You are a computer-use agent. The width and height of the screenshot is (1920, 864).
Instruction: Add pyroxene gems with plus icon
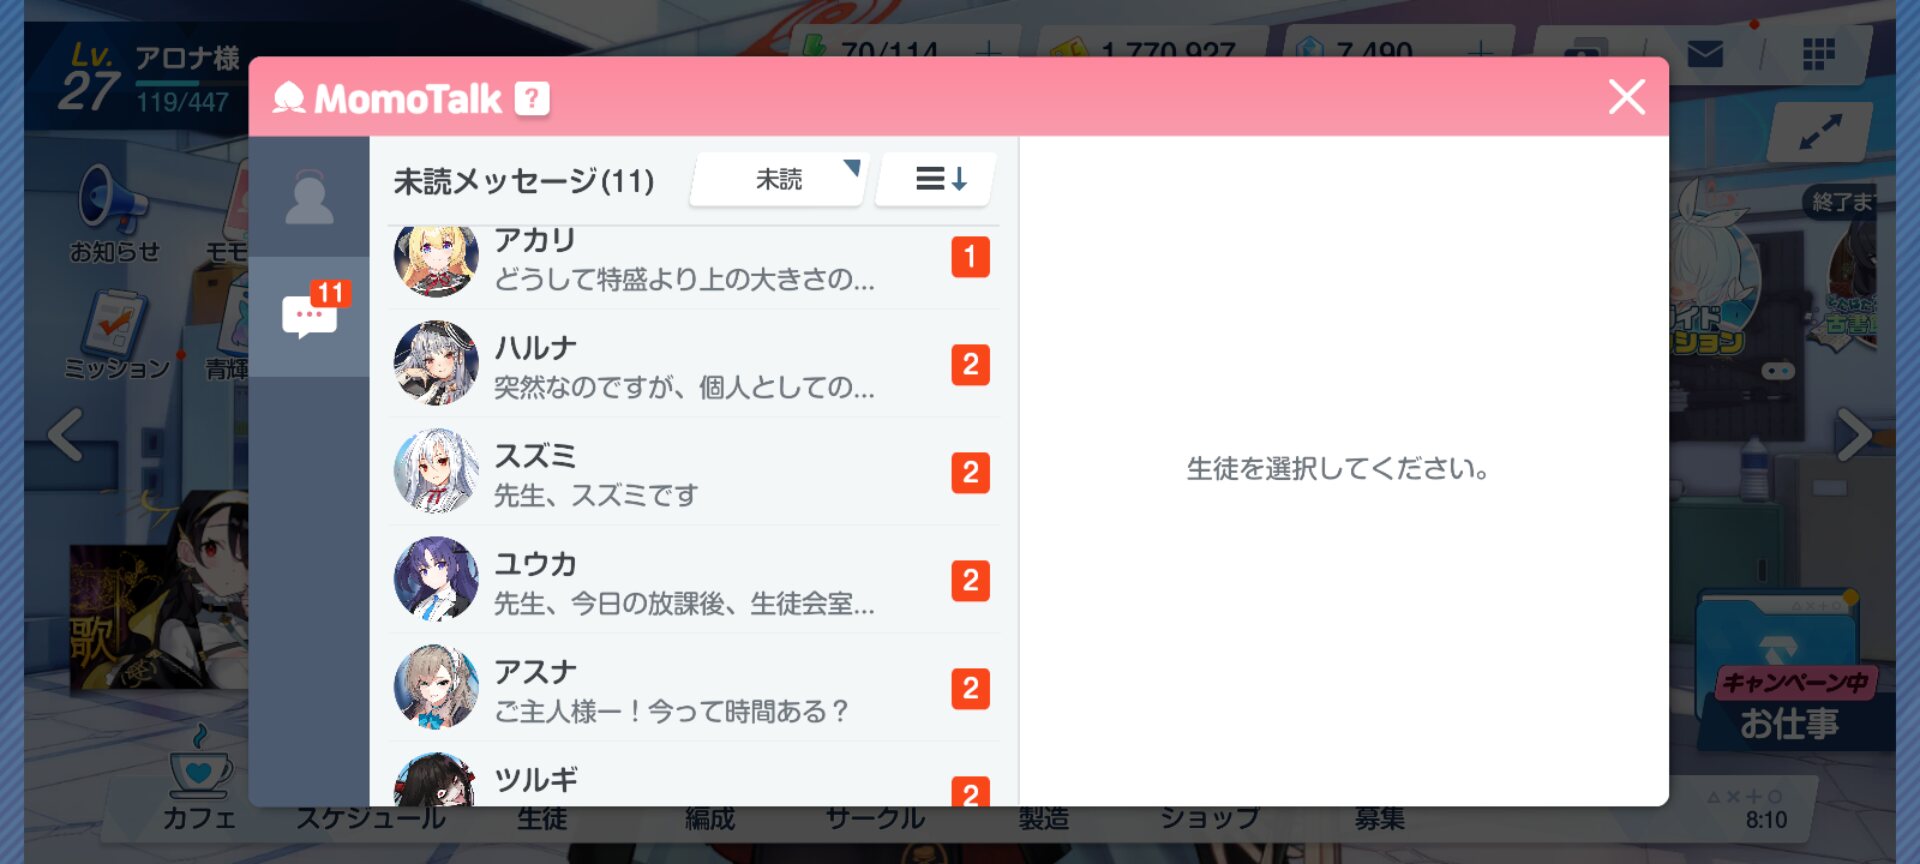1481,50
